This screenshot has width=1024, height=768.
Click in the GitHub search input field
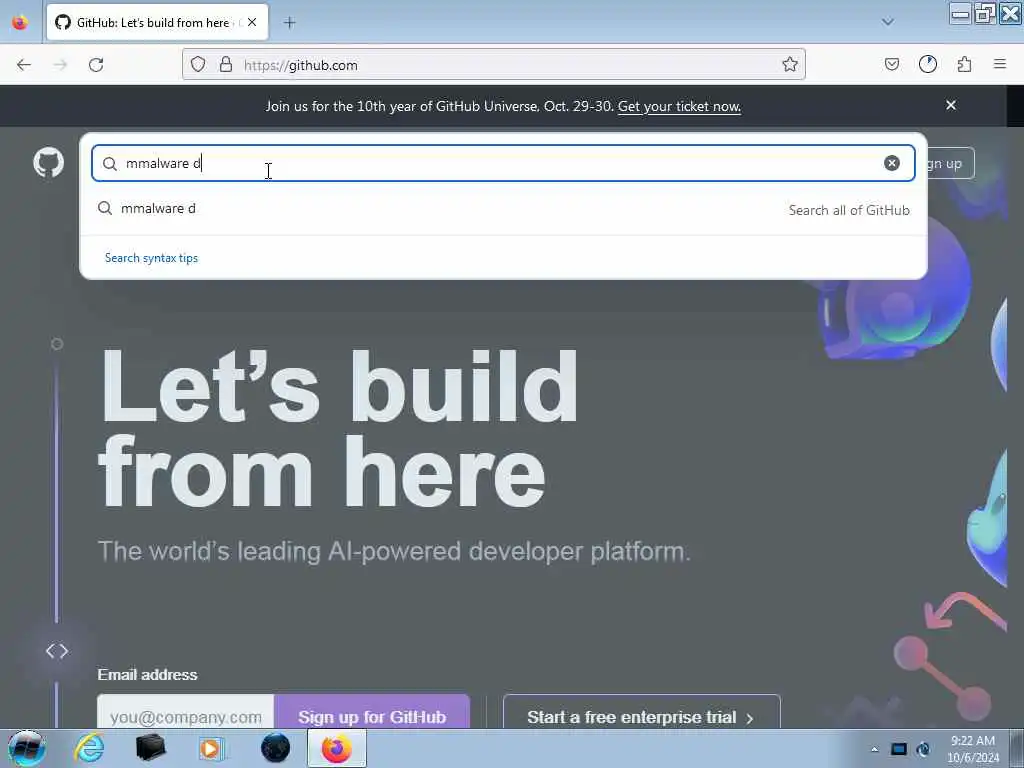[503, 163]
